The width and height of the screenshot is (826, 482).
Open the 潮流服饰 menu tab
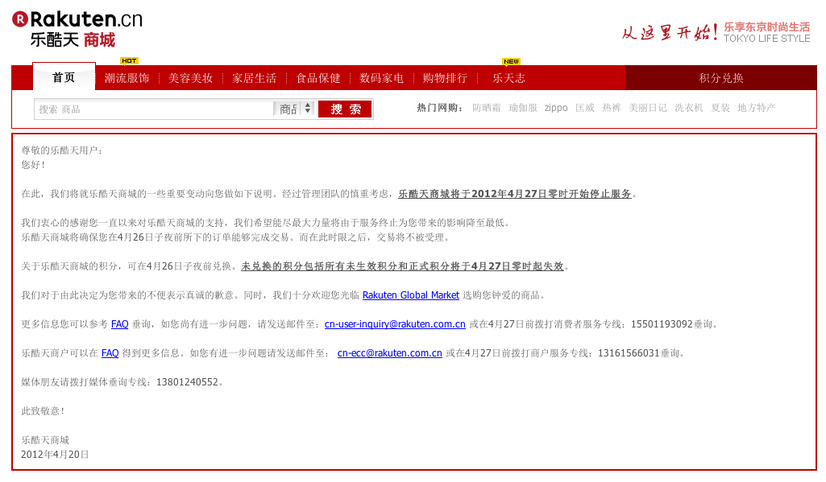(126, 78)
